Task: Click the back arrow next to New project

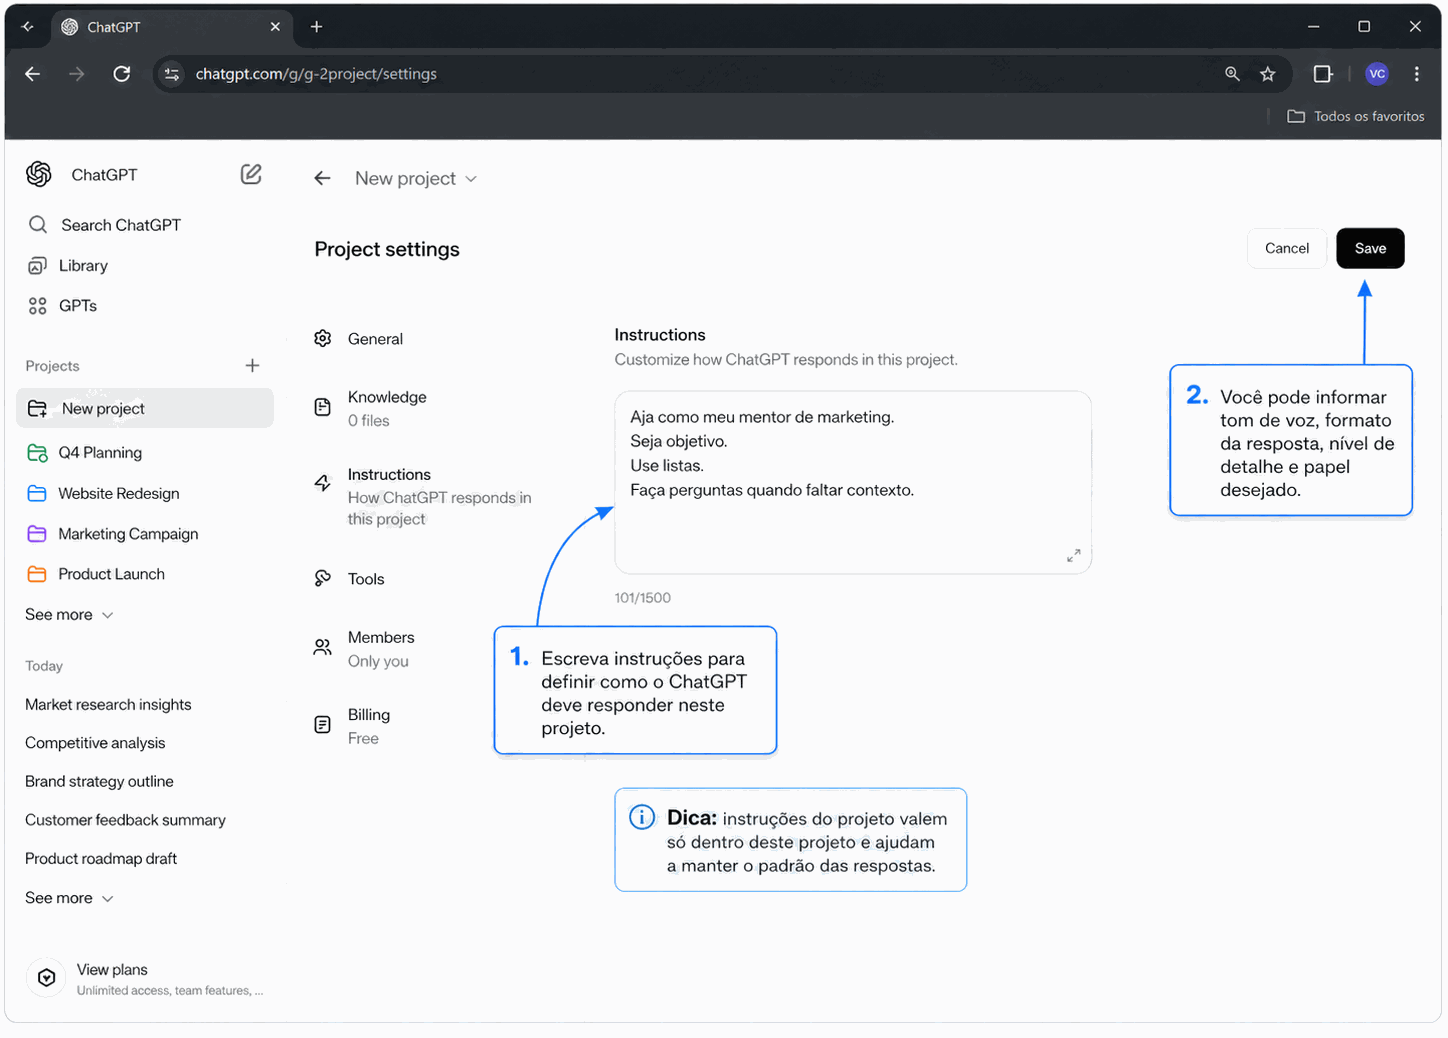Action: click(x=322, y=178)
